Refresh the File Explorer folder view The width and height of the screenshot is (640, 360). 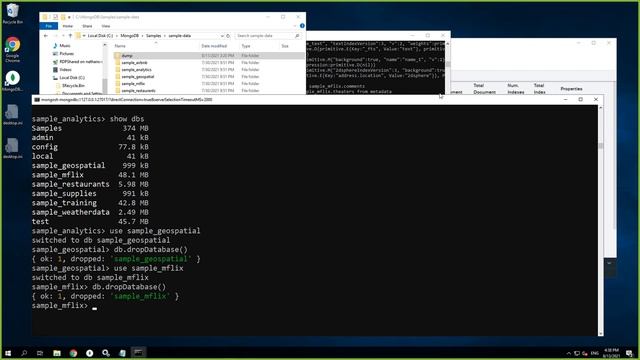(228, 36)
